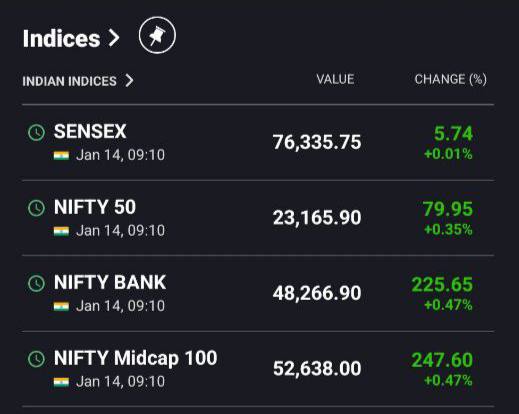Select the VALUE column header

[335, 79]
